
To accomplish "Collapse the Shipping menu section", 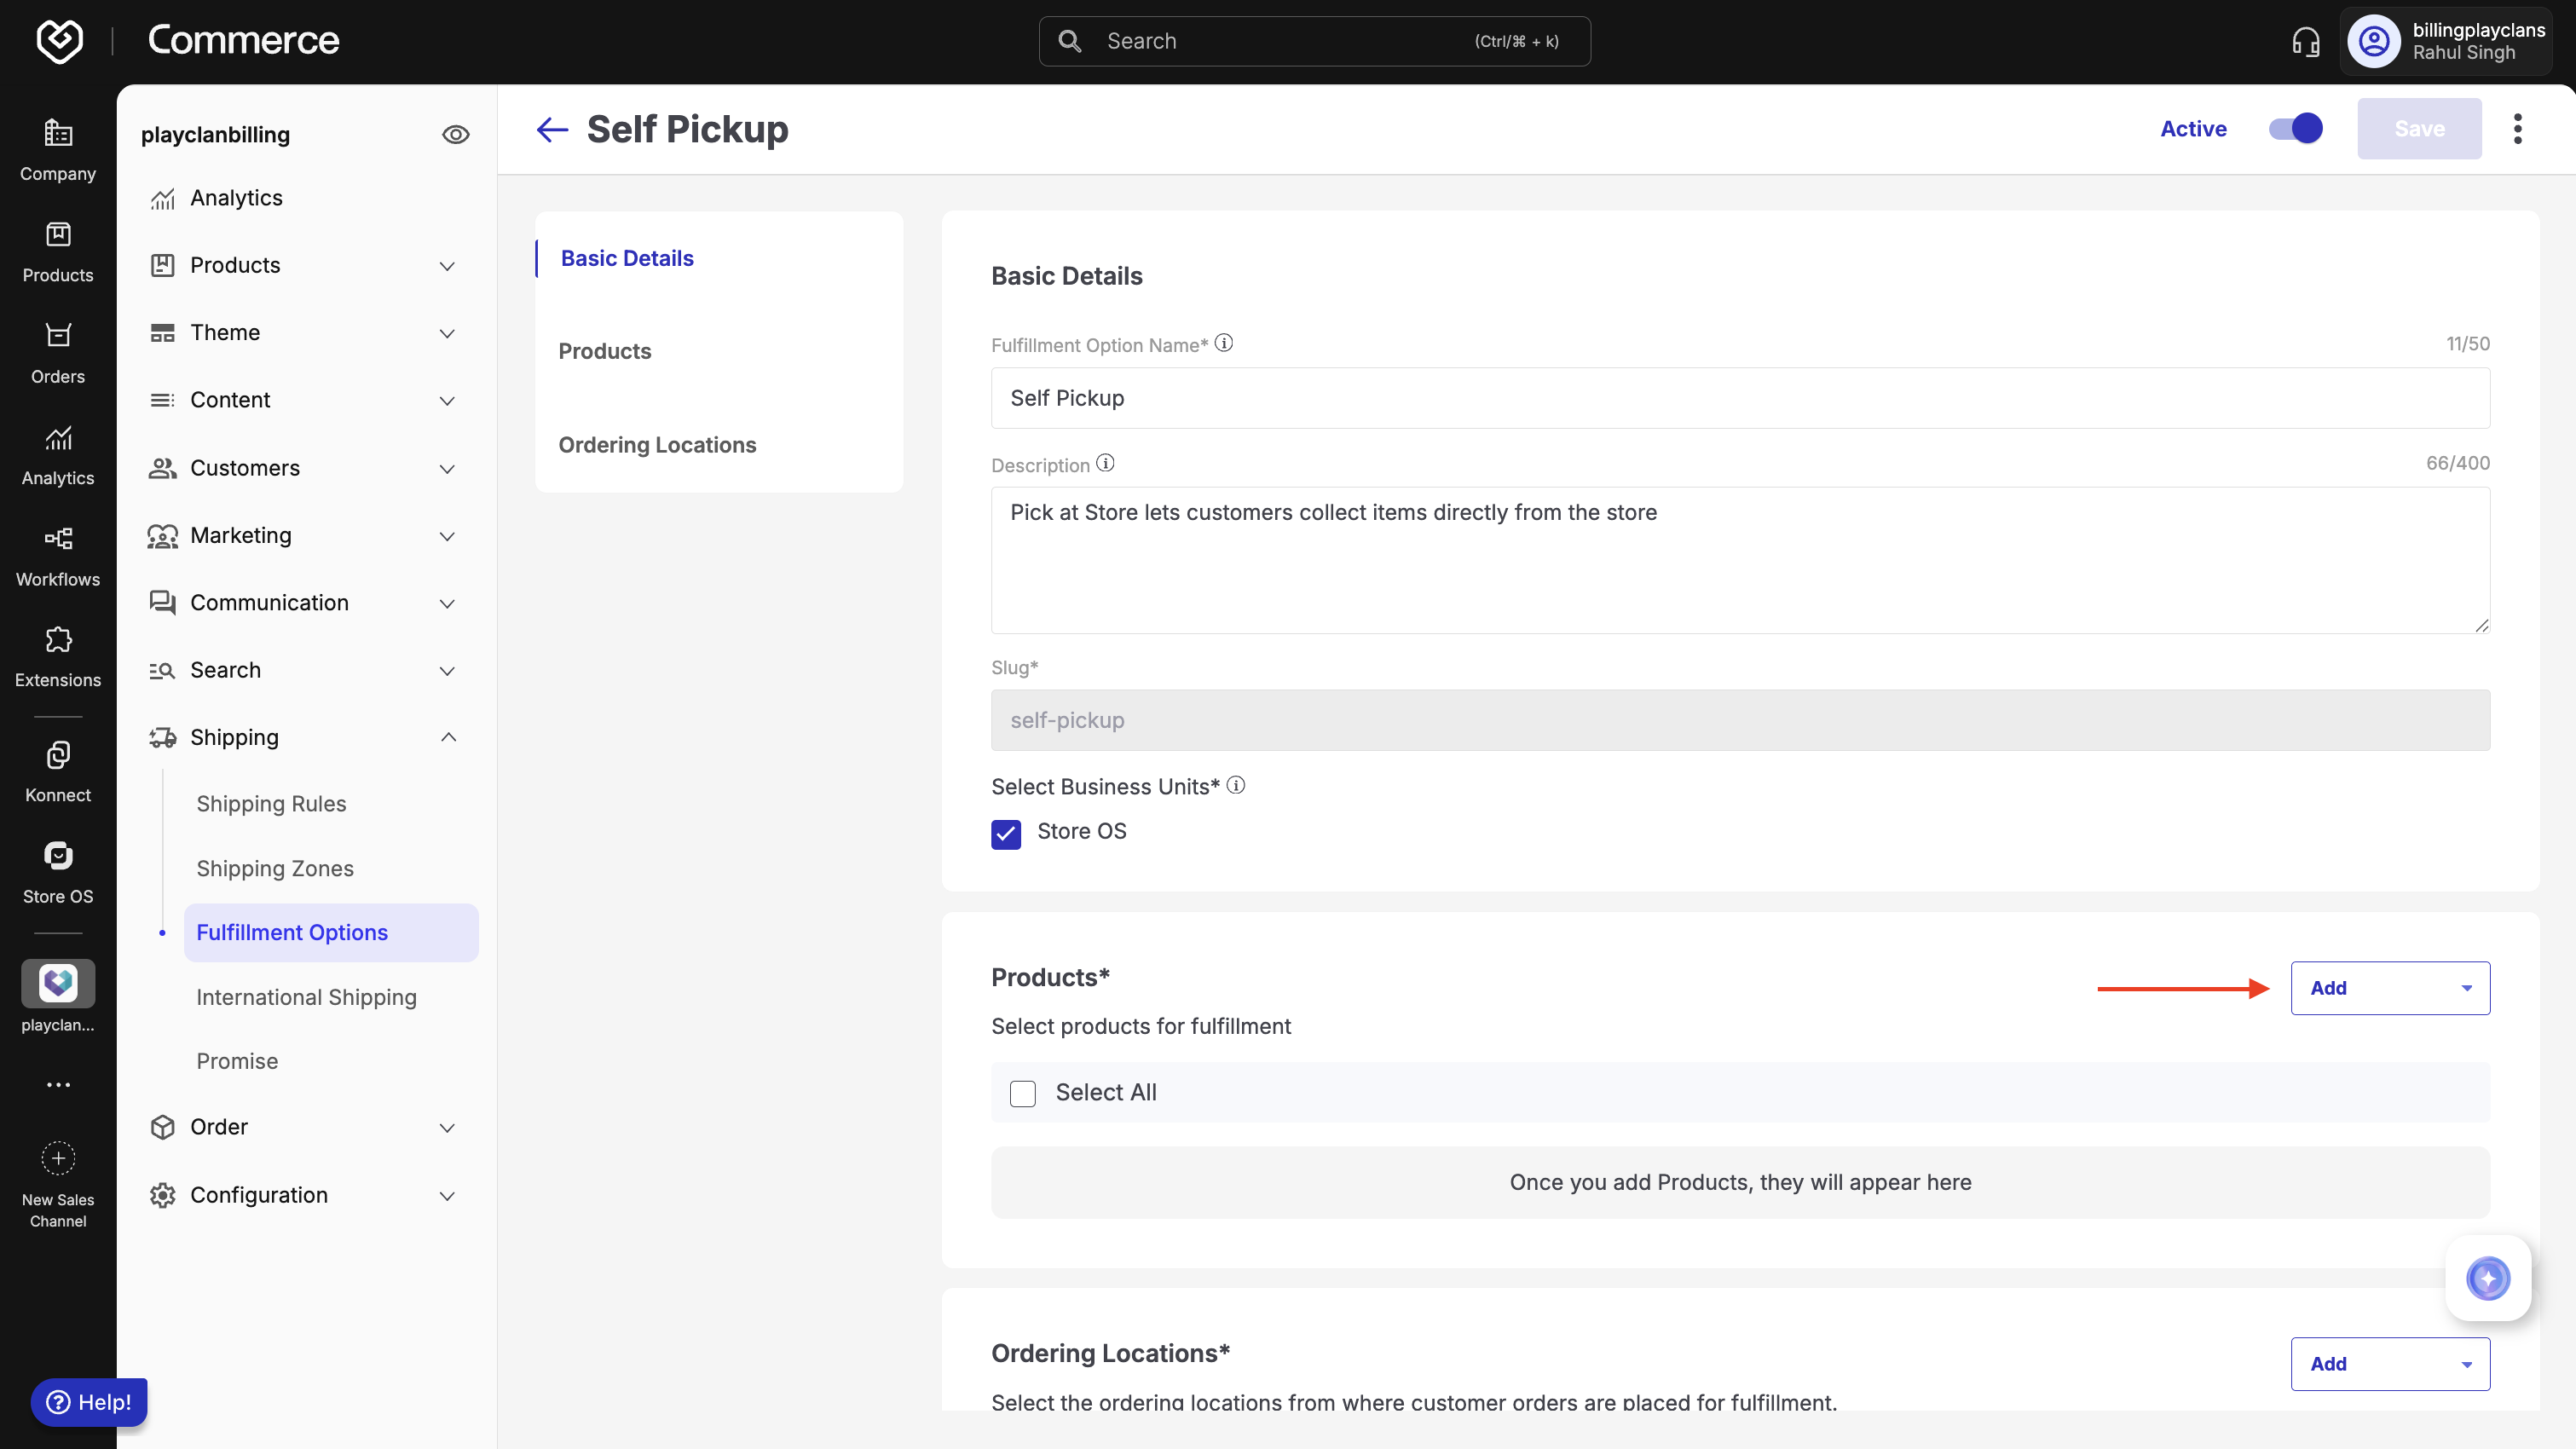I will click(448, 737).
